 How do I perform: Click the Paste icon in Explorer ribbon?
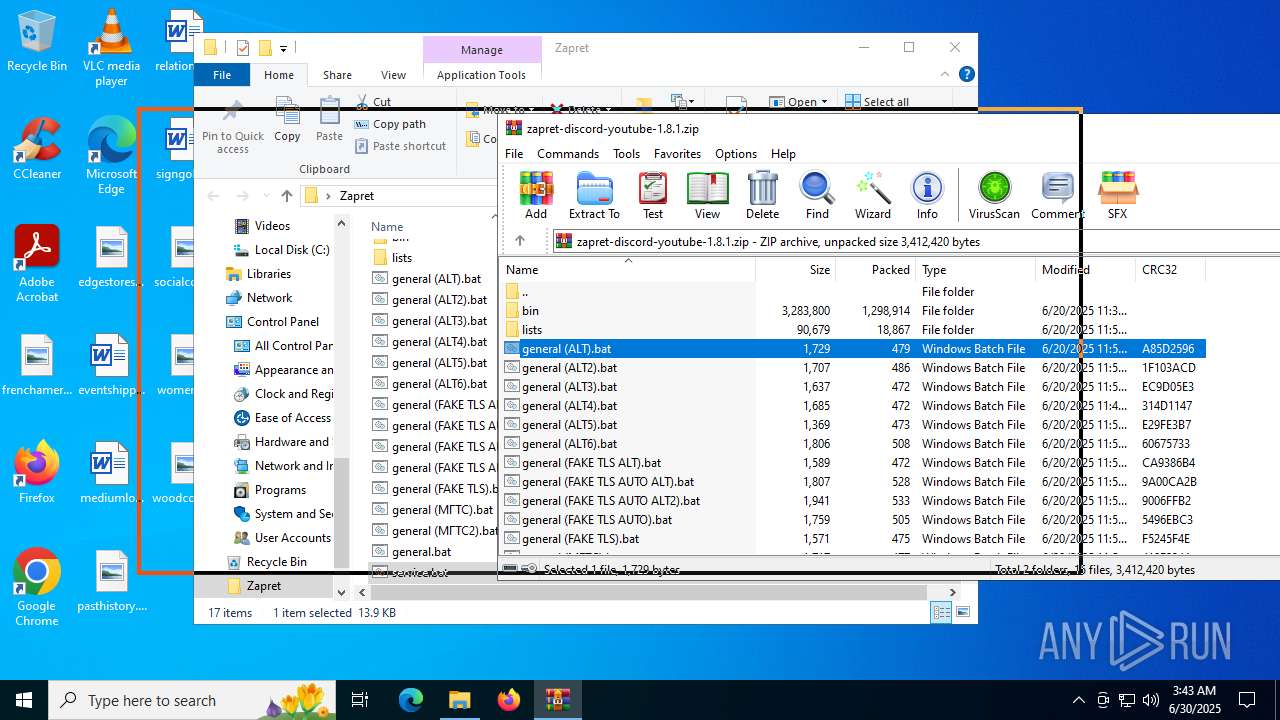coord(329,120)
